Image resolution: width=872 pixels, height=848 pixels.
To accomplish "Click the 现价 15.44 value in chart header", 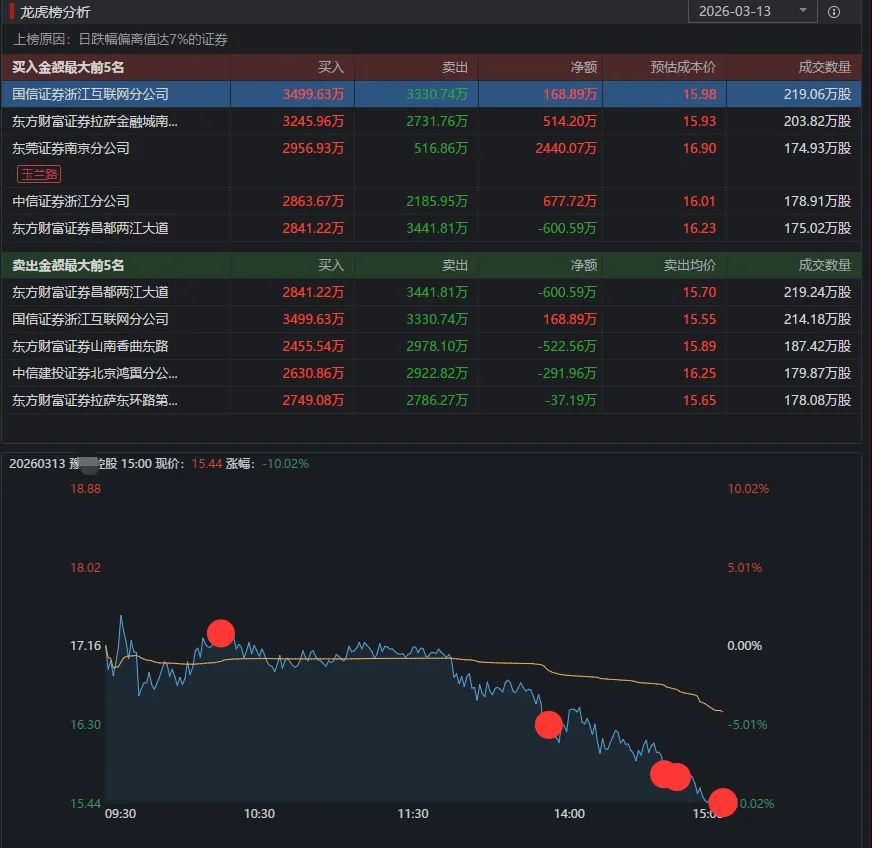I will tap(206, 463).
